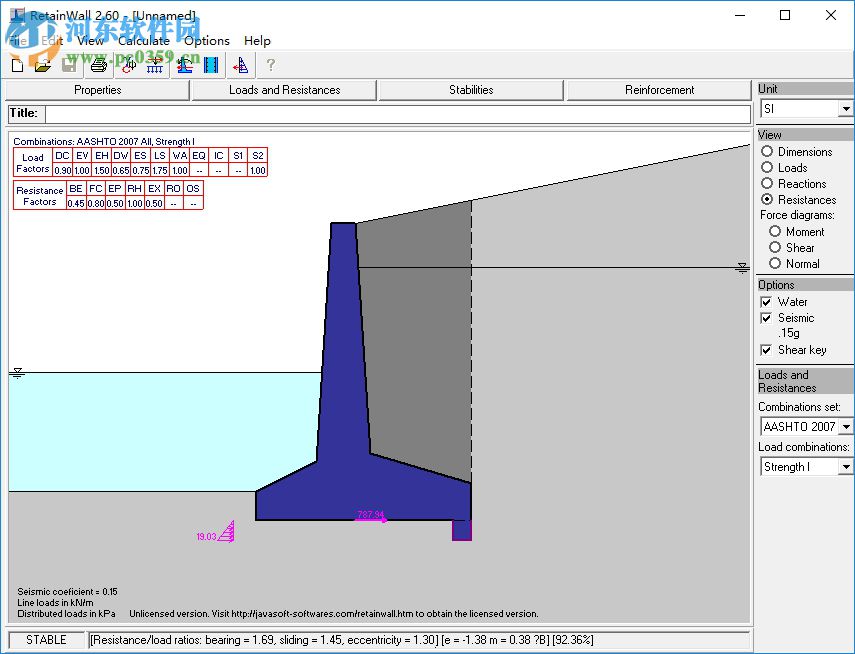
Task: Uncheck the Seismic option
Action: pyautogui.click(x=768, y=318)
